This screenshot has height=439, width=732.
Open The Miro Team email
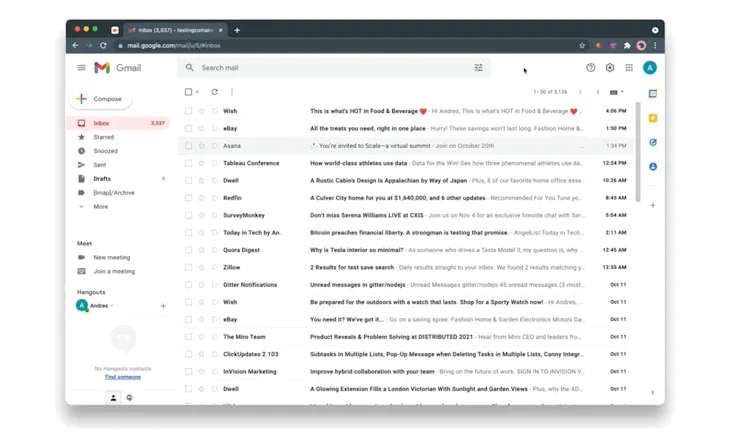pyautogui.click(x=406, y=337)
